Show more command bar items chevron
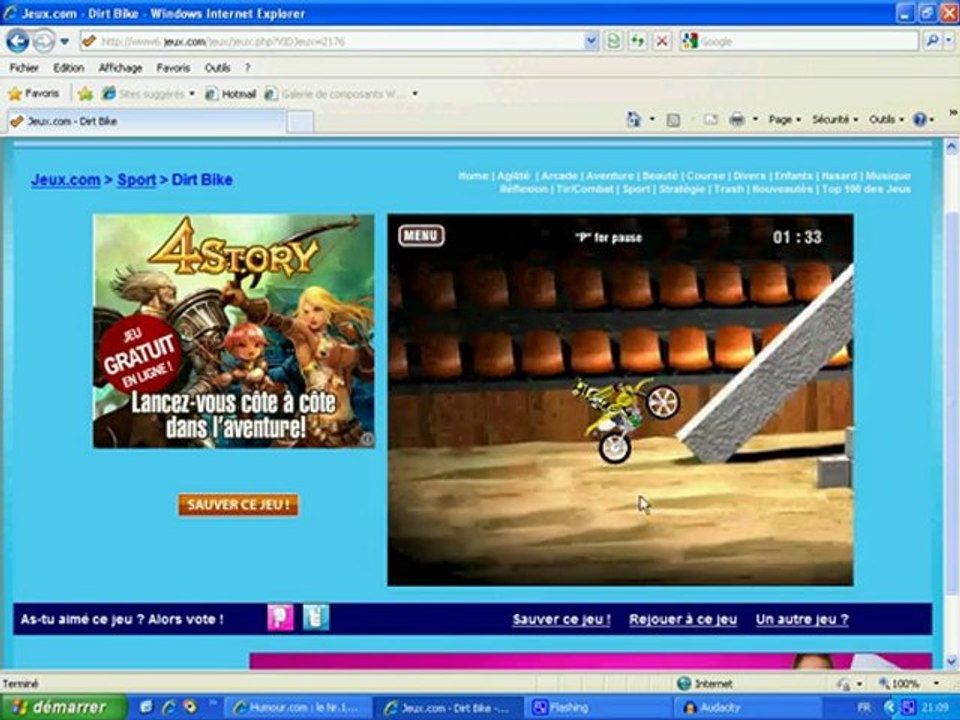This screenshot has height=720, width=960. [x=953, y=113]
